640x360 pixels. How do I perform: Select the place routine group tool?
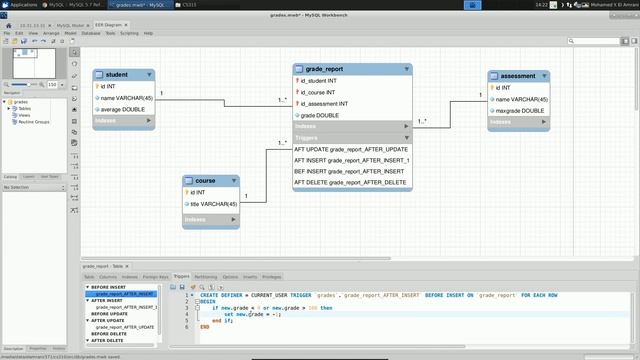74,143
